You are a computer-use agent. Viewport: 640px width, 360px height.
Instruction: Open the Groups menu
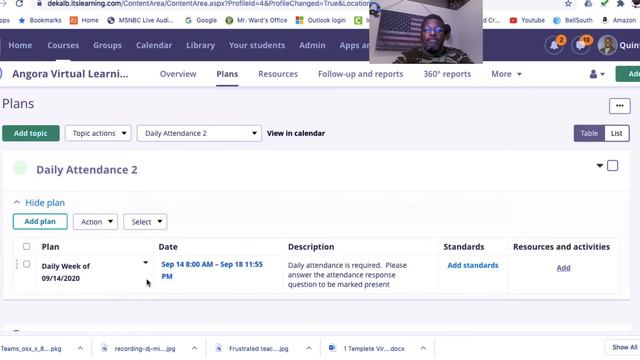point(107,45)
